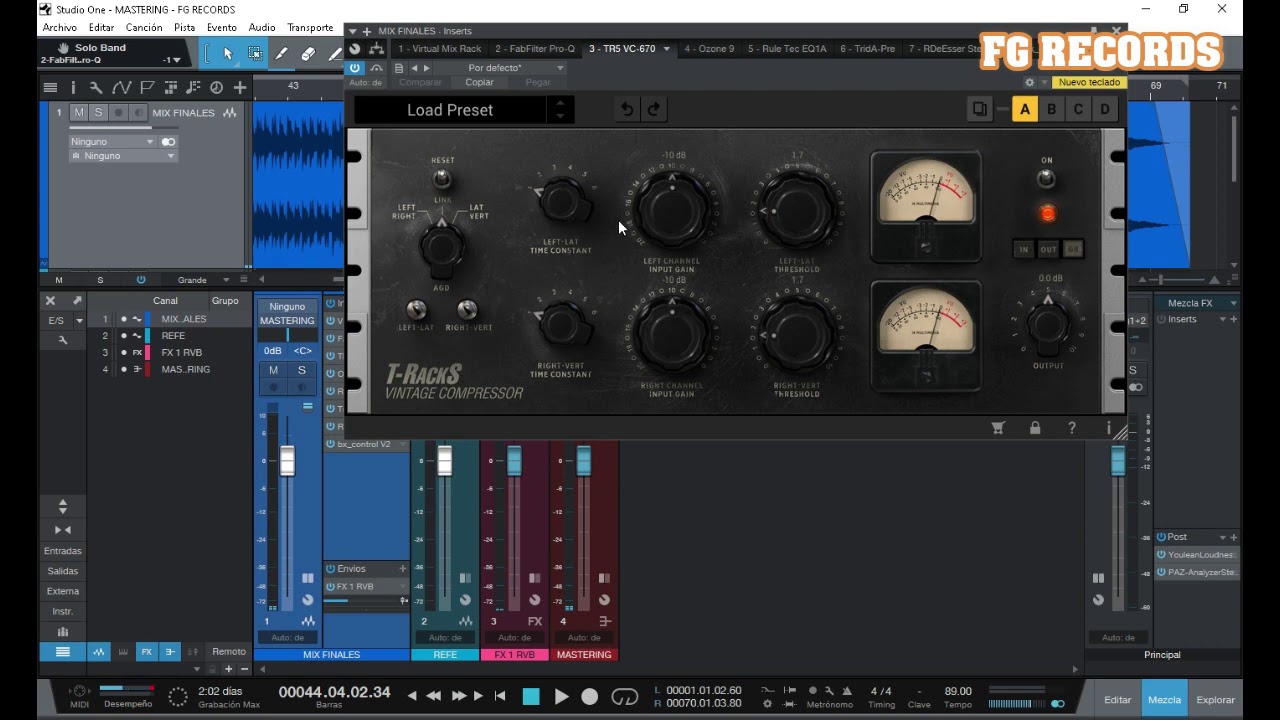
Task: Open the Archivo menu
Action: pos(60,27)
